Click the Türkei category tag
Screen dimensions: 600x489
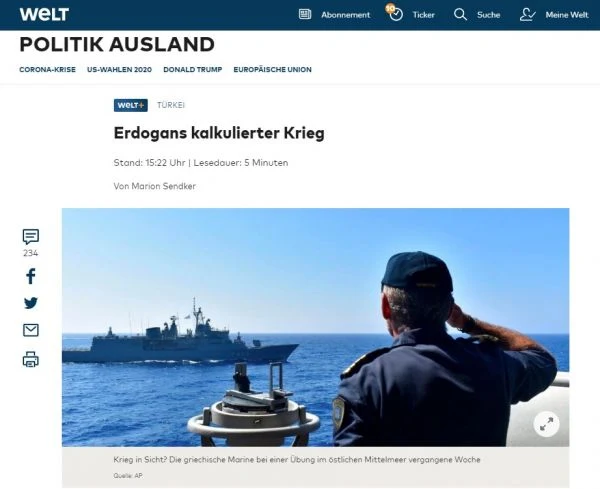[x=171, y=105]
